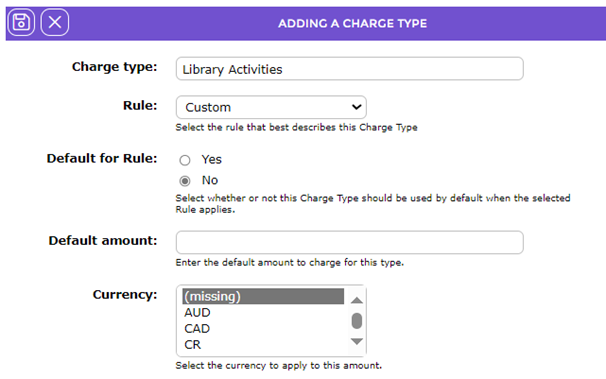Open the Rule dropdown showing Custom
The image size is (606, 379).
[x=271, y=107]
